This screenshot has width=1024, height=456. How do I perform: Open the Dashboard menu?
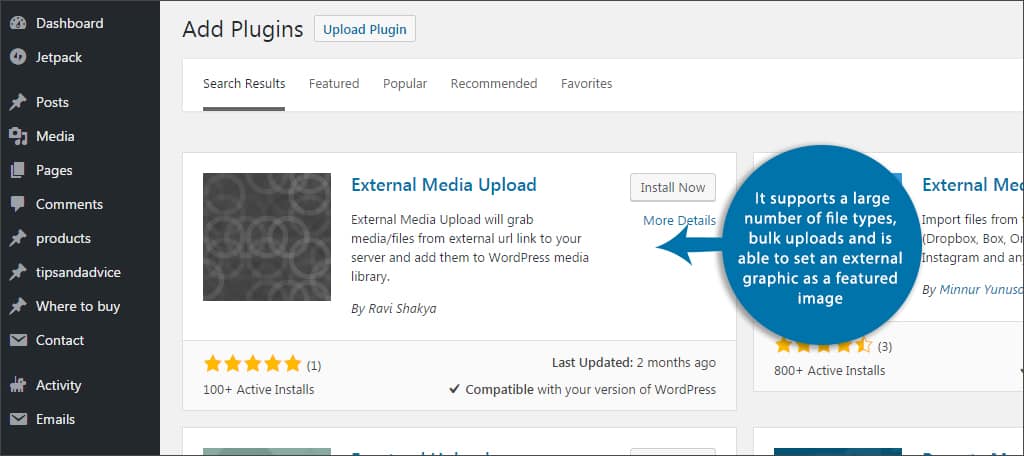coord(69,24)
